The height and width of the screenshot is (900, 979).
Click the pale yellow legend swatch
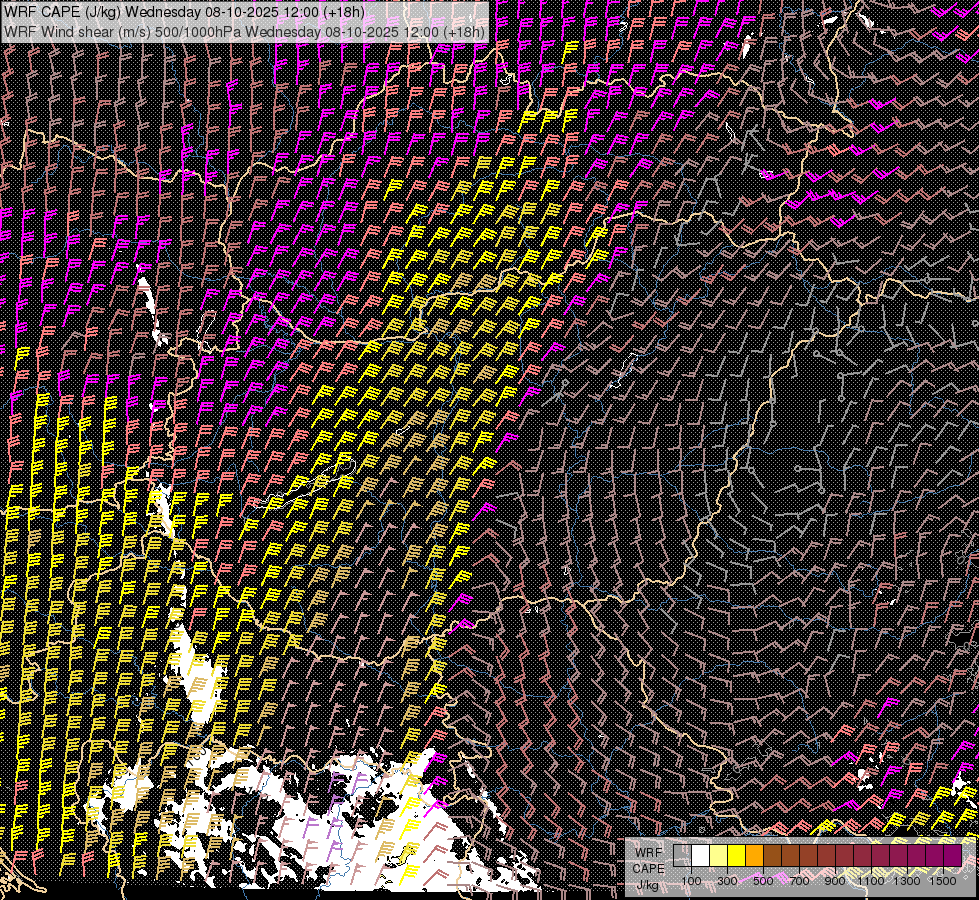click(x=718, y=855)
